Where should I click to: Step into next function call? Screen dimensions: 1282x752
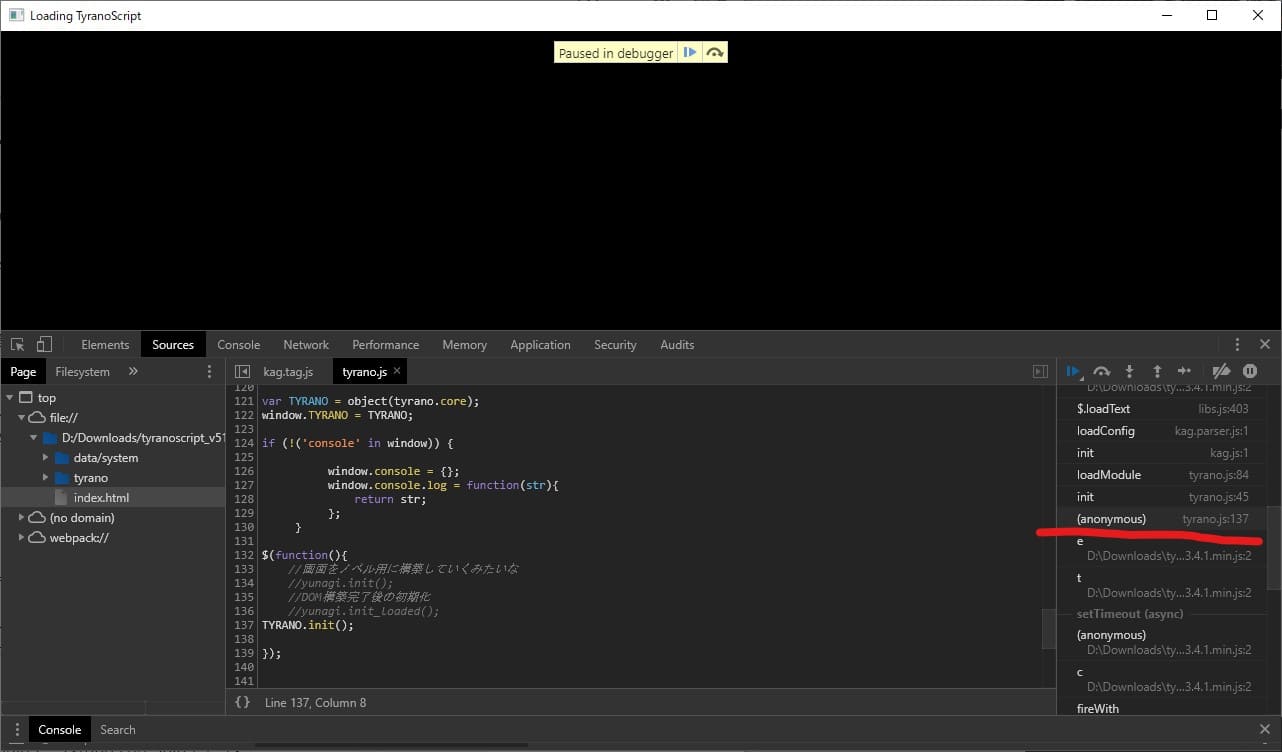click(1129, 371)
